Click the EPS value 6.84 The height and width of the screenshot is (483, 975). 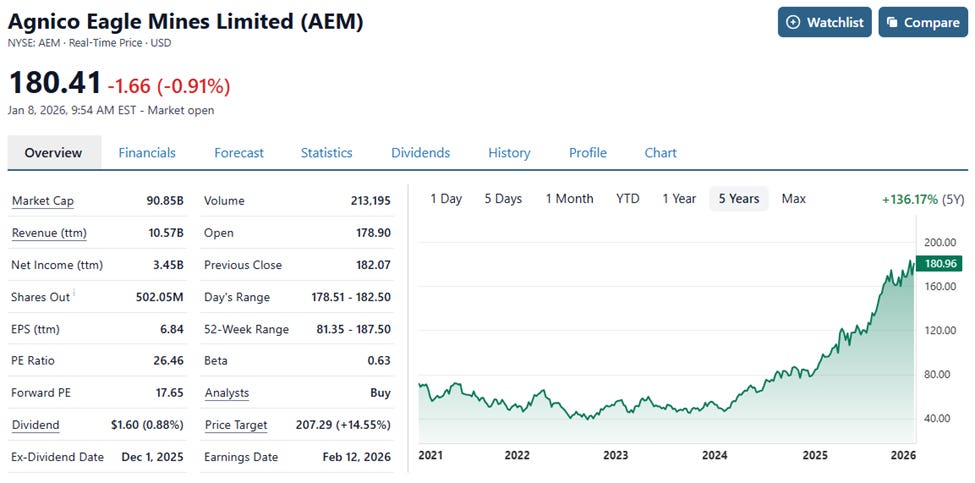coord(172,329)
